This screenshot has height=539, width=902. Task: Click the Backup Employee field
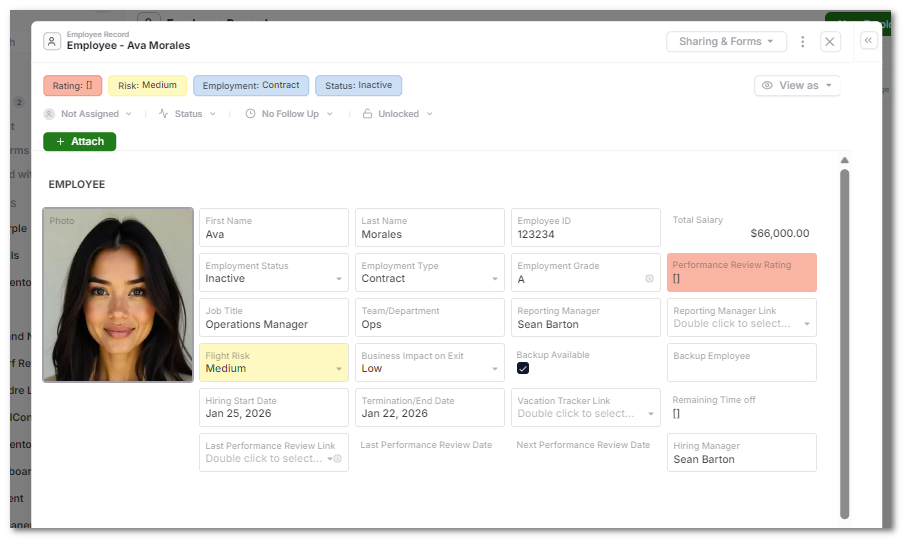pyautogui.click(x=742, y=362)
